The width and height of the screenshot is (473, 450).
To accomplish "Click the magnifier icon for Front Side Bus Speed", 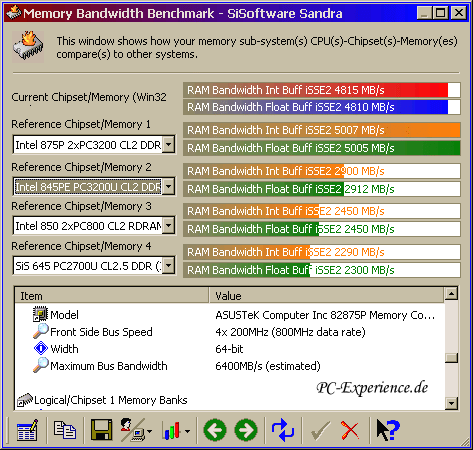I will tap(40, 331).
